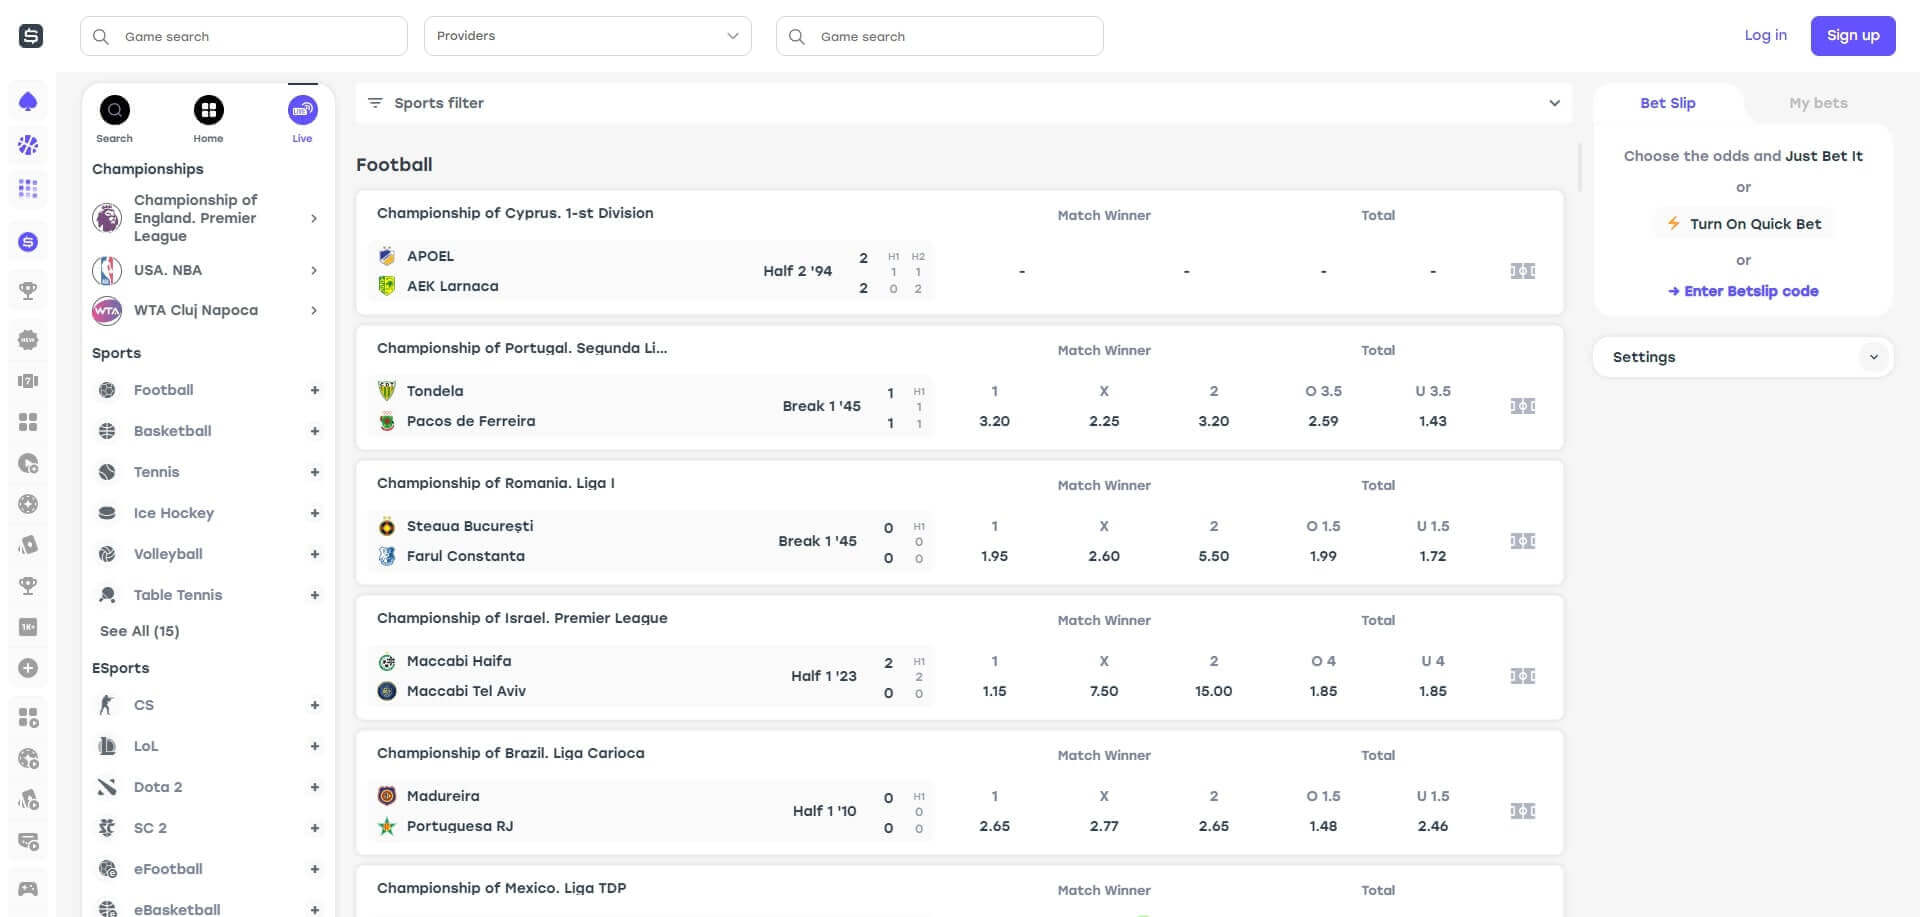Click the gamepad icon at sidebar bottom
Viewport: 1920px width, 917px height.
click(28, 888)
